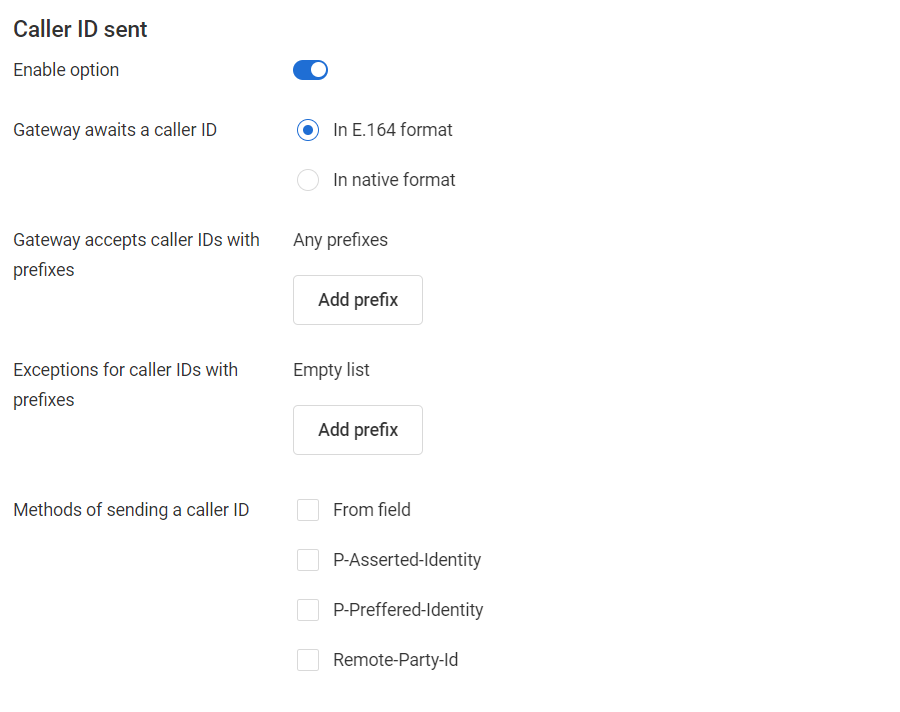Viewport: 900px width, 712px height.
Task: Click the Enable option label text
Action: point(66,70)
